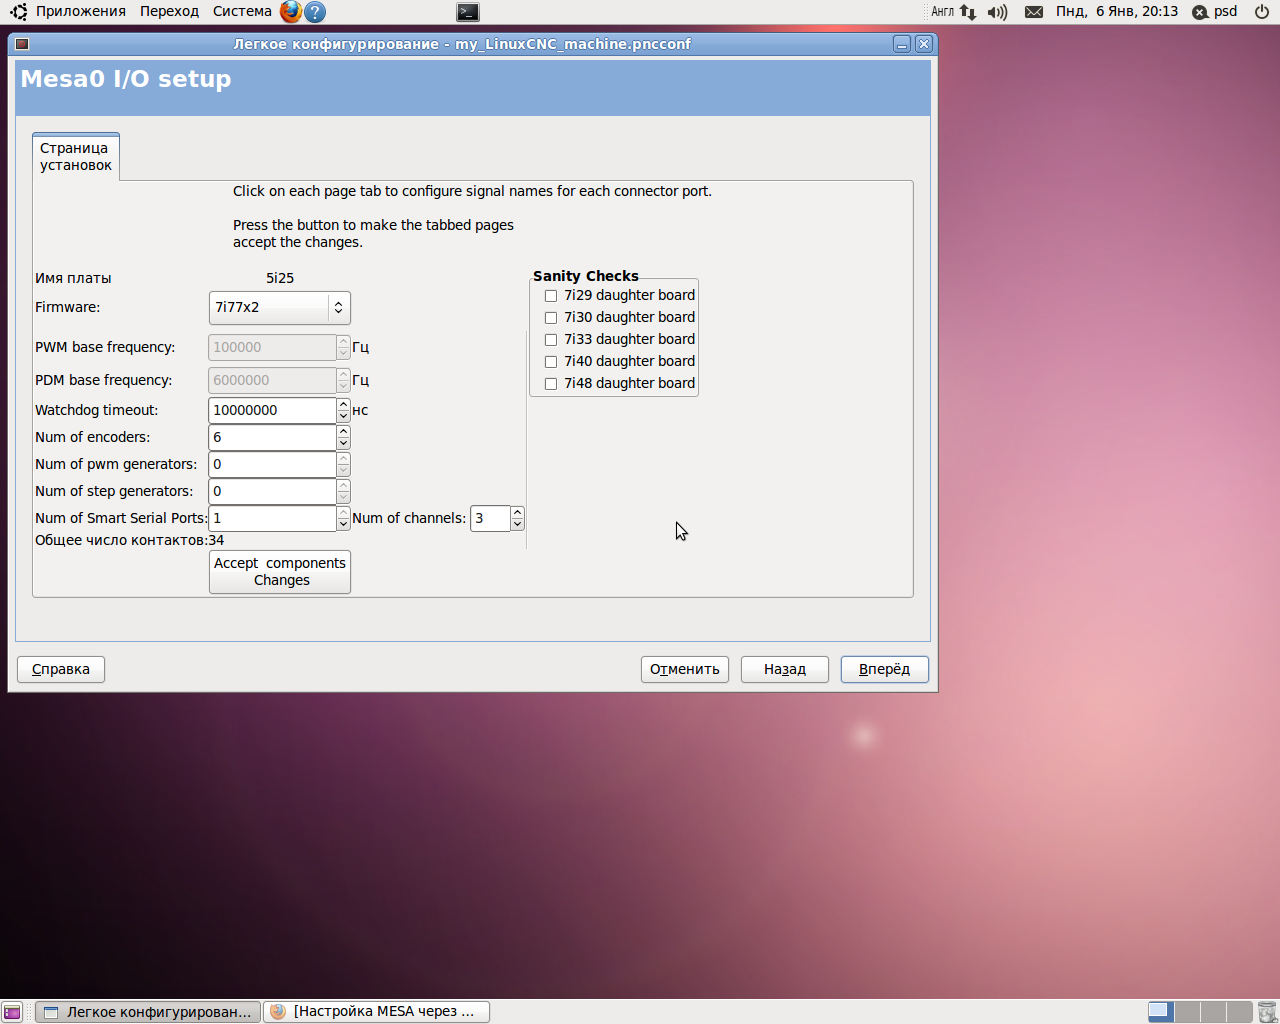Focus the Num of step generators field
Viewport: 1280px width, 1024px height.
pos(273,491)
